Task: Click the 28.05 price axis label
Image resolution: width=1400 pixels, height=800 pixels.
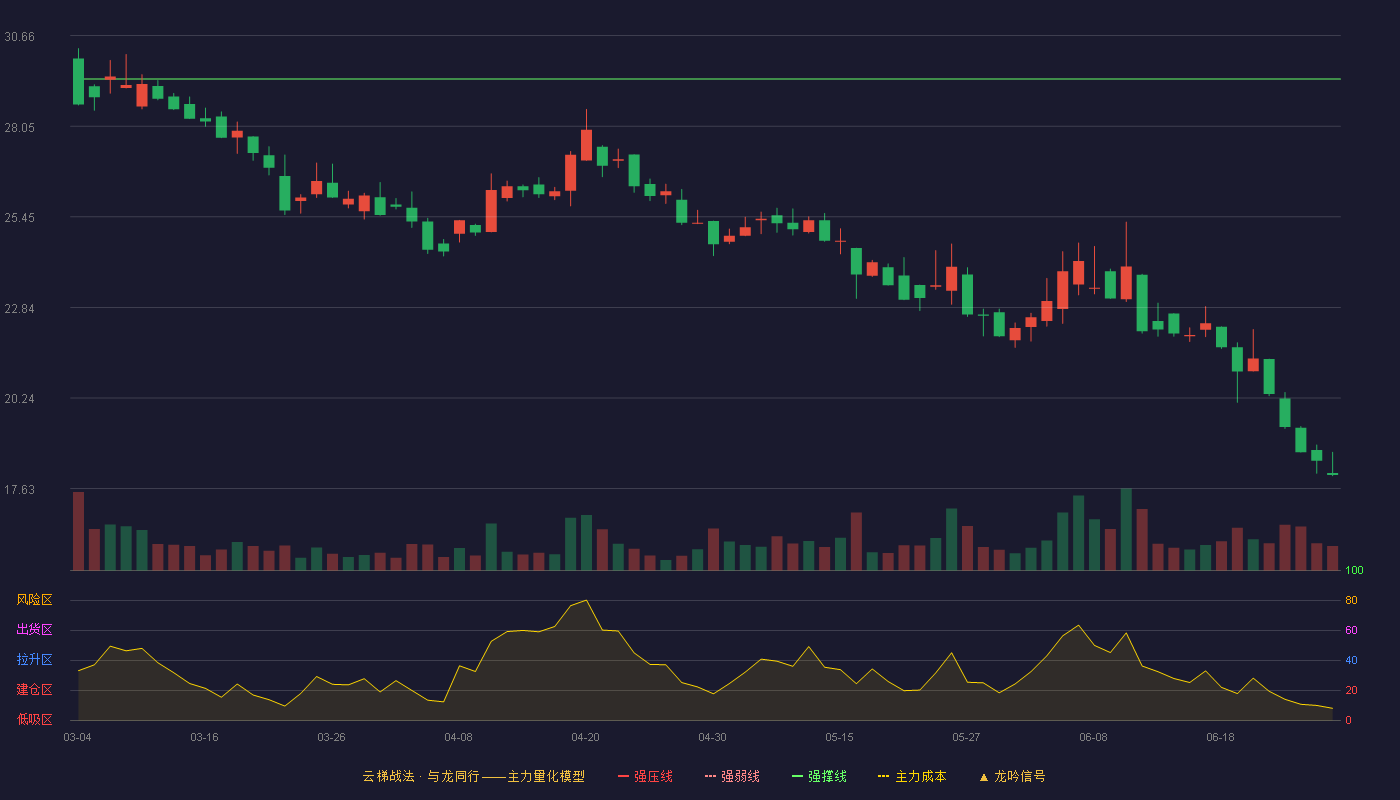Action: (19, 127)
